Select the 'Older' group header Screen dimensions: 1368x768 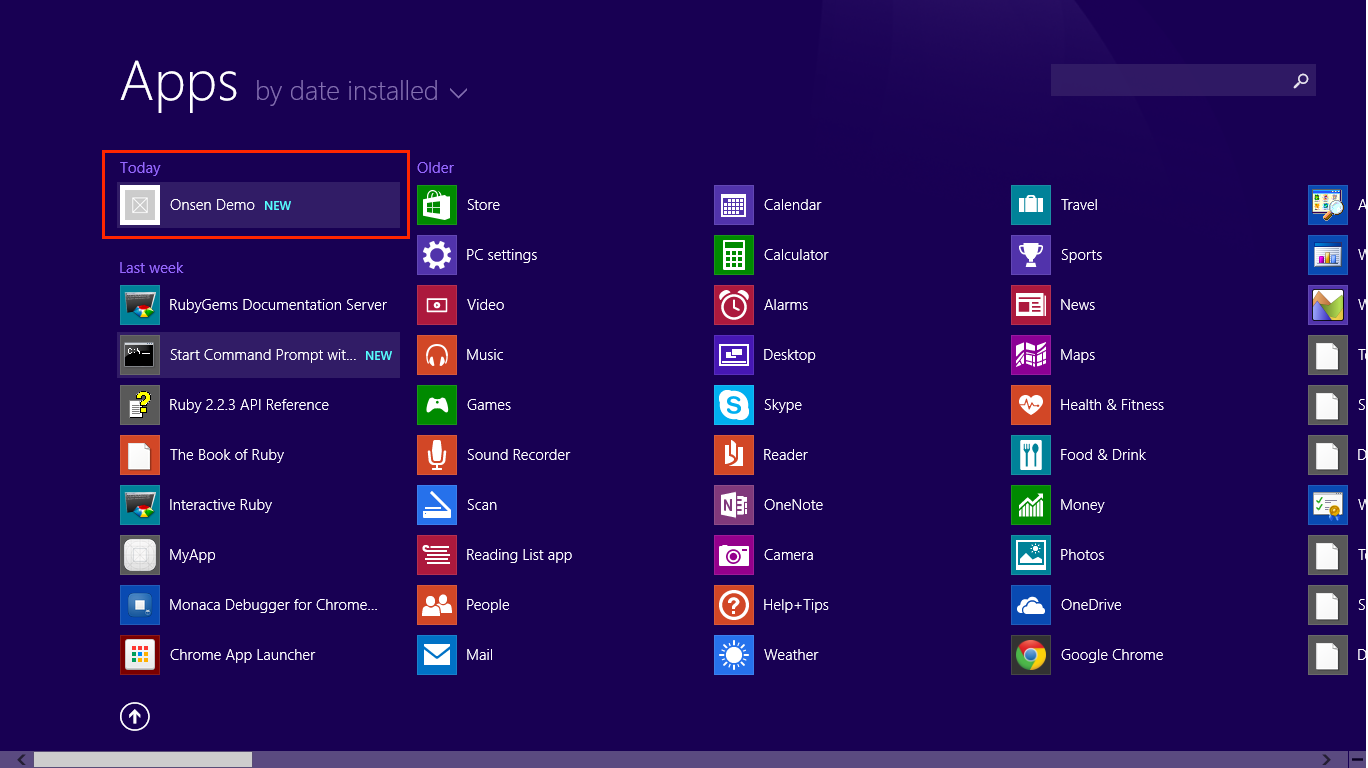point(435,168)
